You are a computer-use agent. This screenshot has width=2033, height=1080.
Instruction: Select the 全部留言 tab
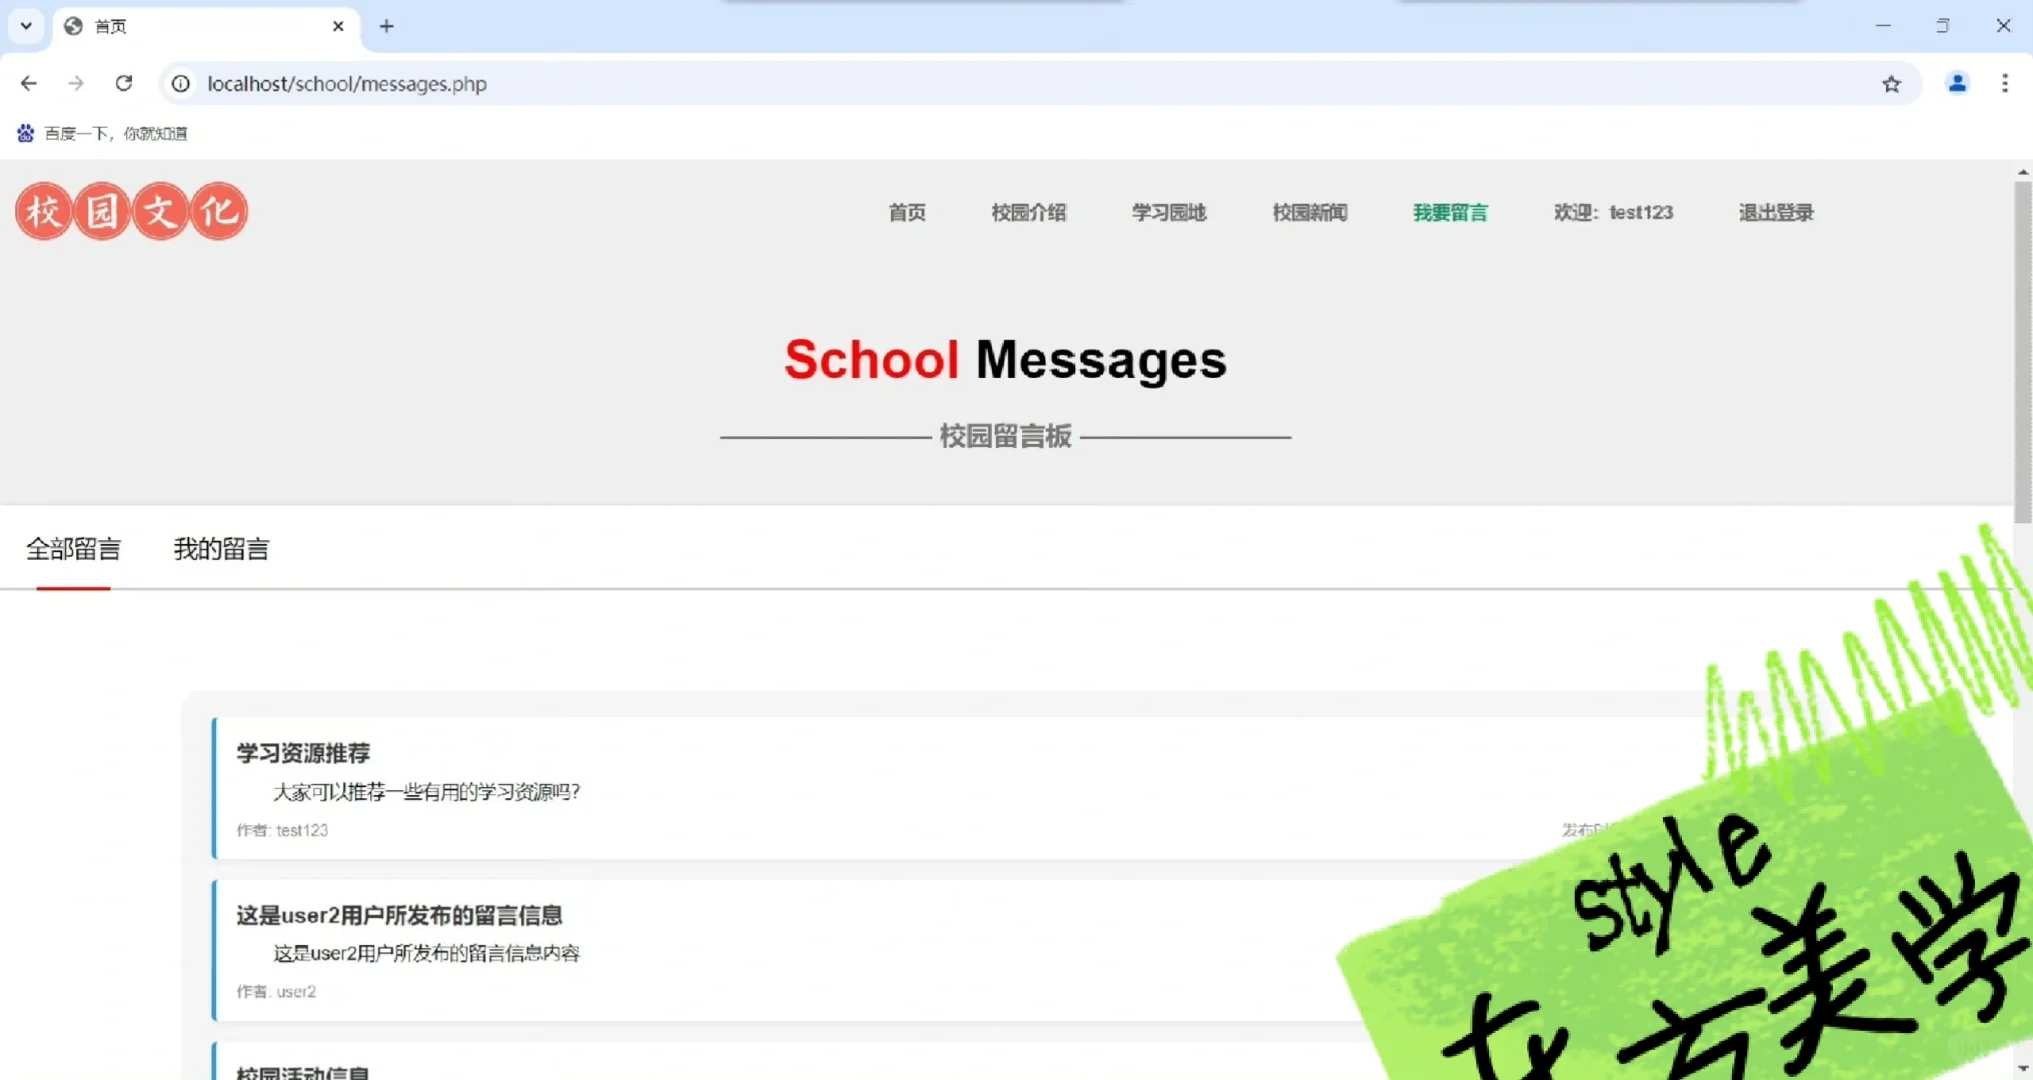coord(73,548)
